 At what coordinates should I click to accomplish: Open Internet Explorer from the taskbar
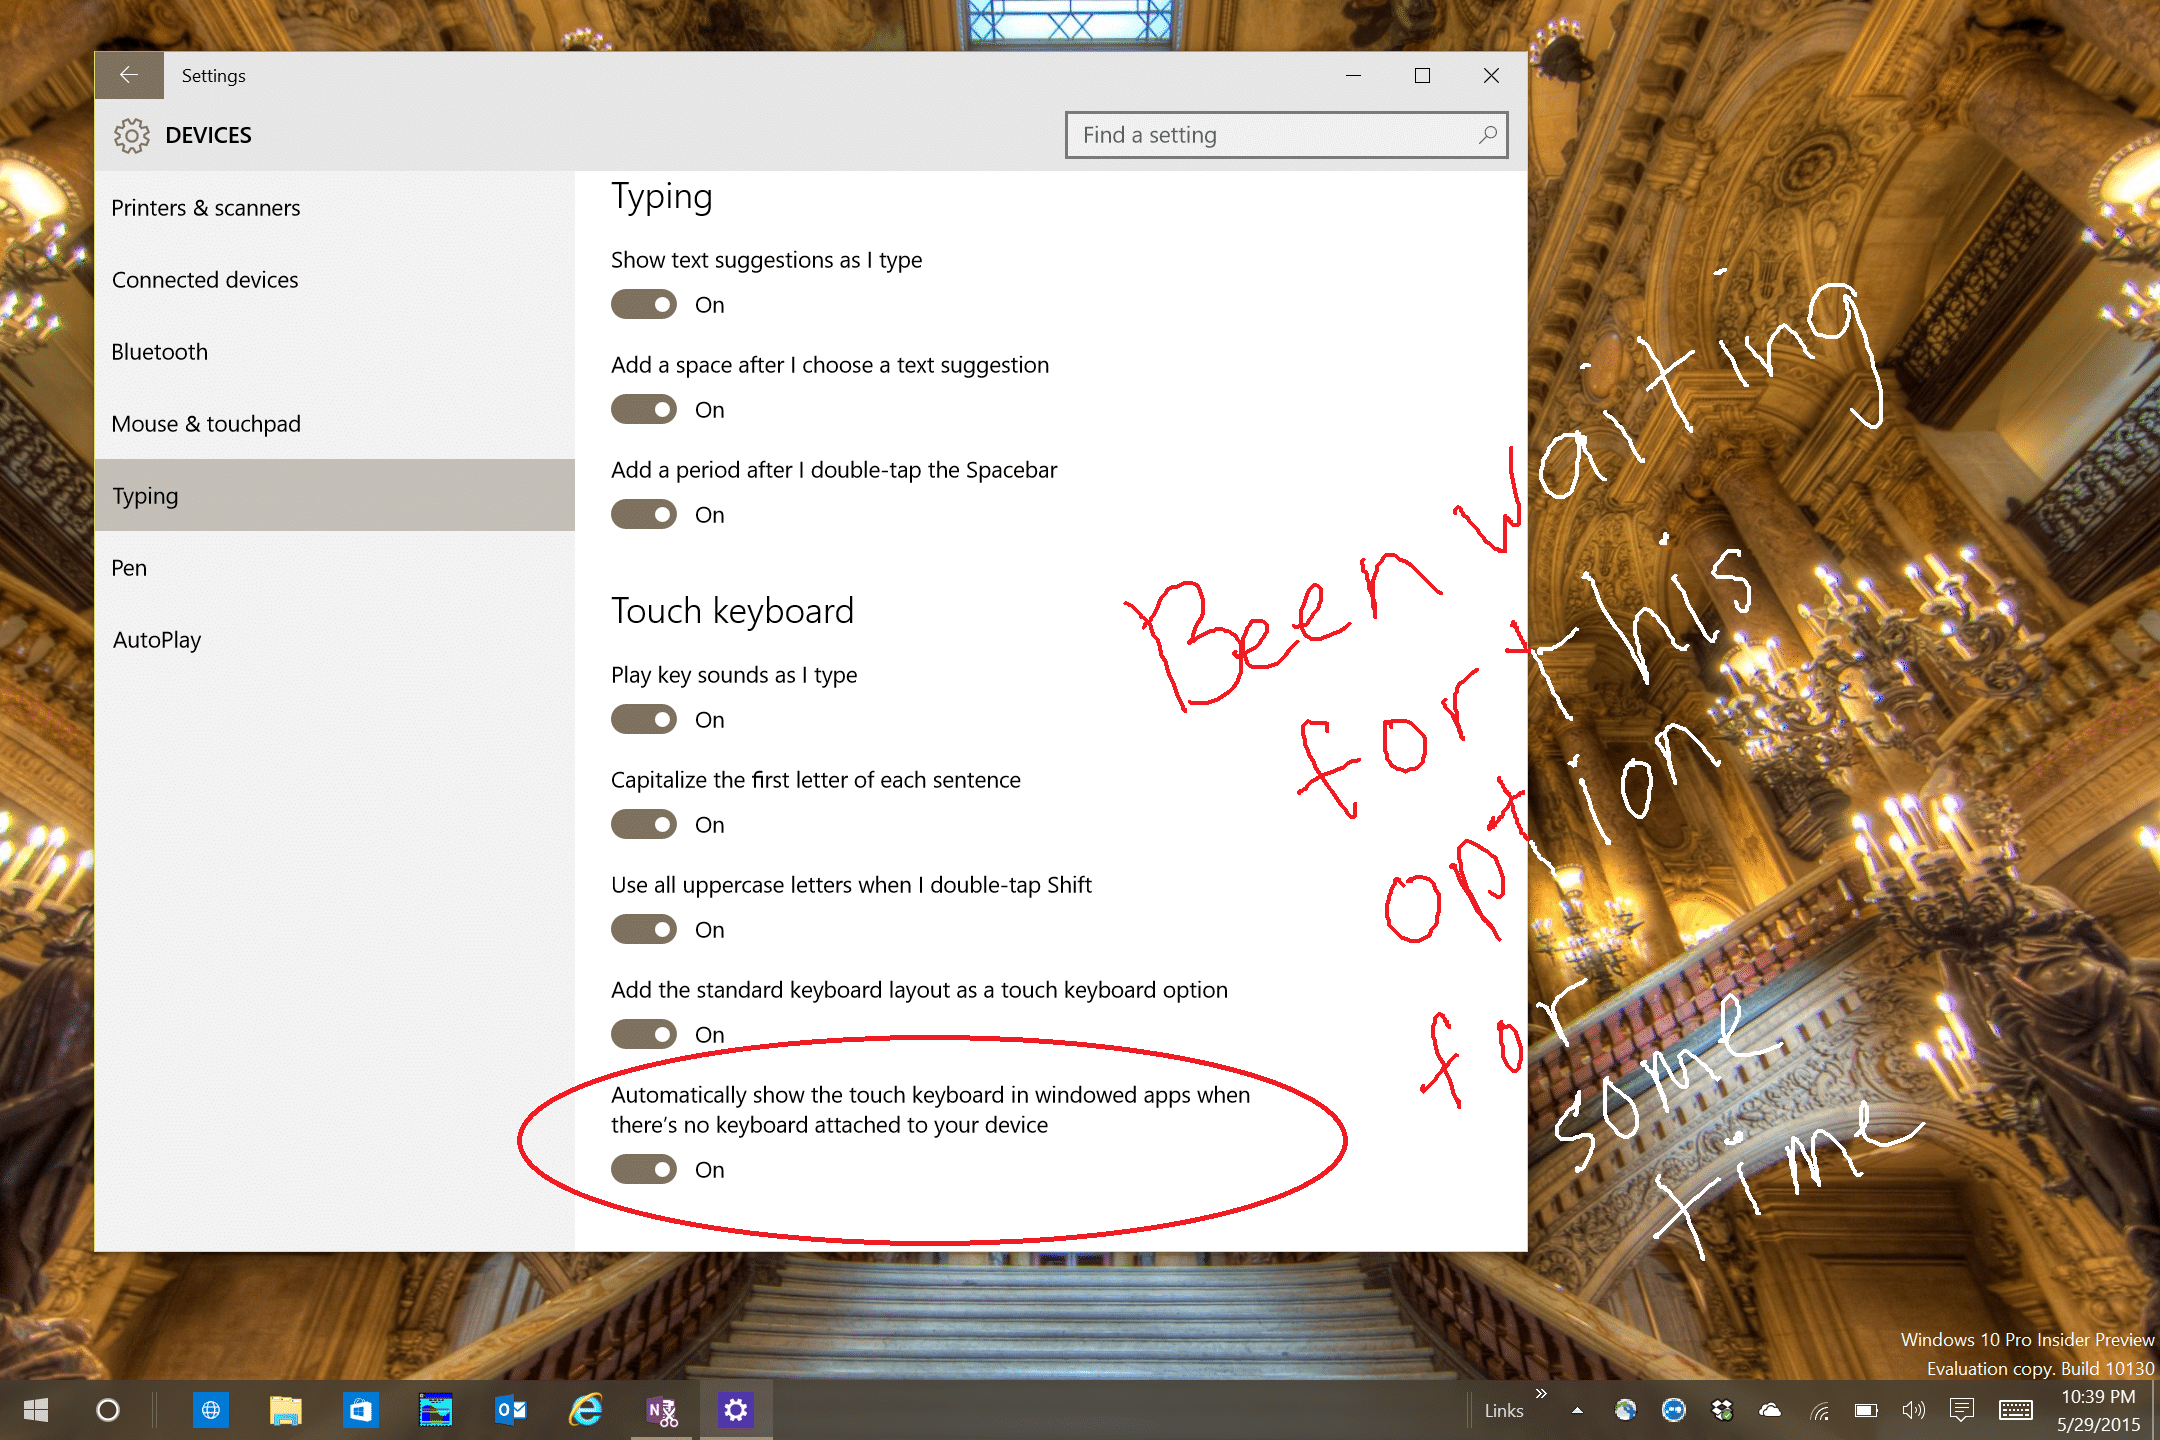(x=586, y=1410)
